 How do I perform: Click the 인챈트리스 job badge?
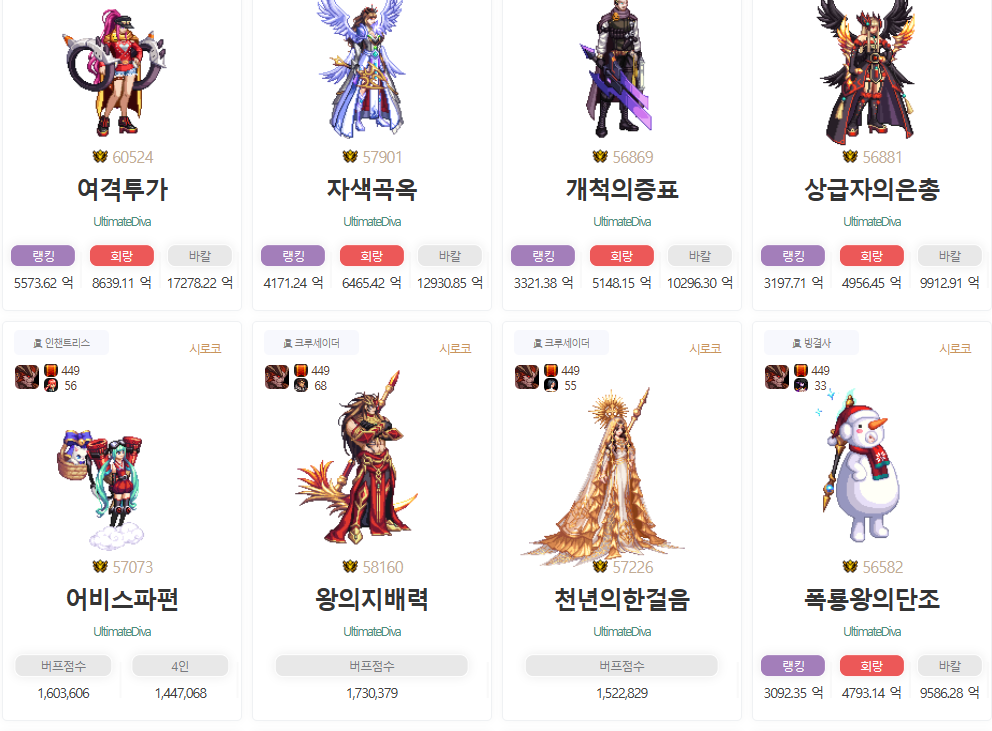[x=61, y=343]
